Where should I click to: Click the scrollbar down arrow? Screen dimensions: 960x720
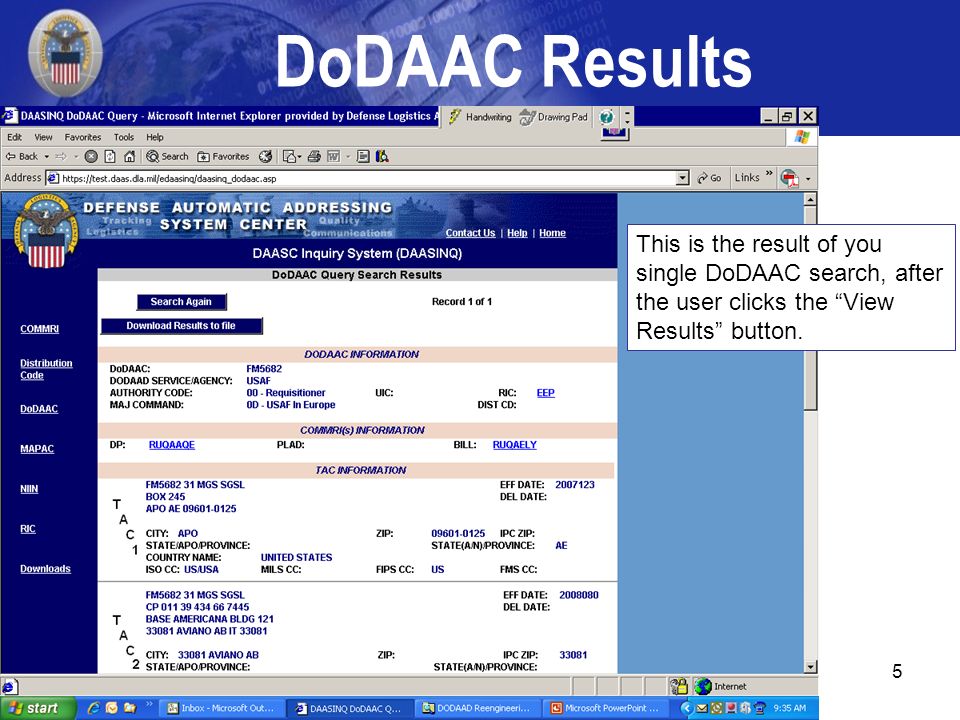[810, 667]
